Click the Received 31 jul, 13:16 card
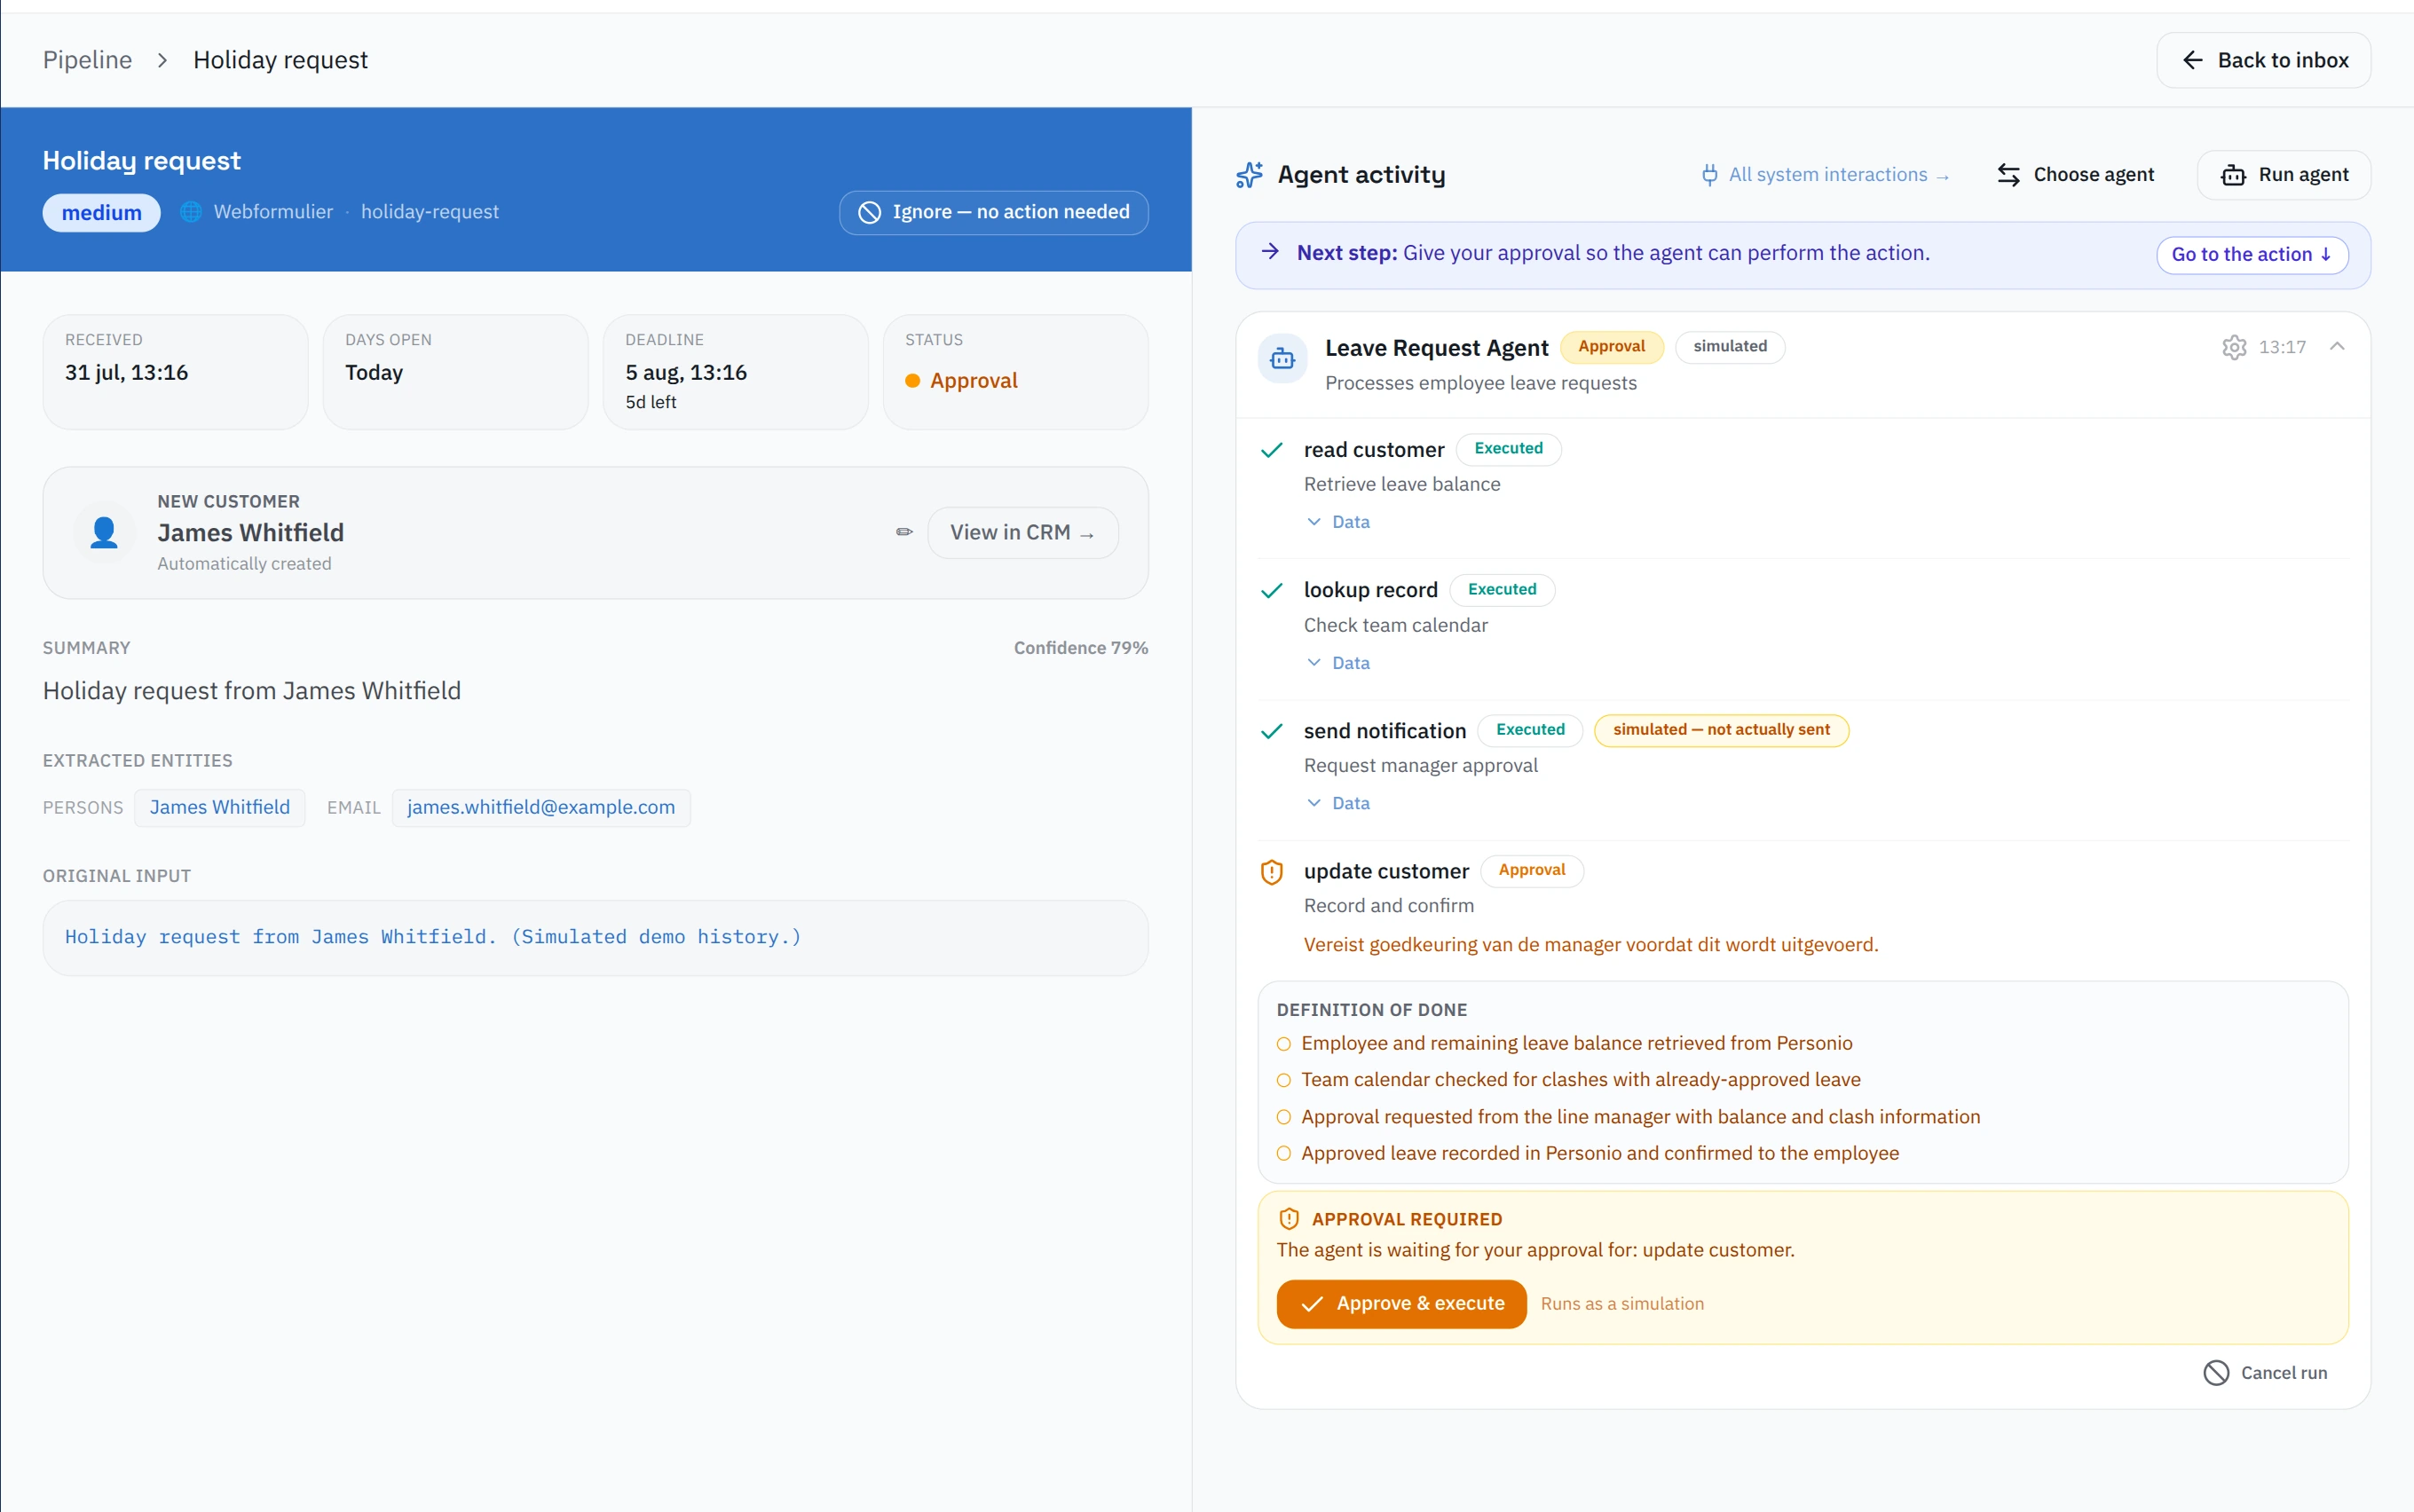The image size is (2414, 1512). pyautogui.click(x=175, y=372)
